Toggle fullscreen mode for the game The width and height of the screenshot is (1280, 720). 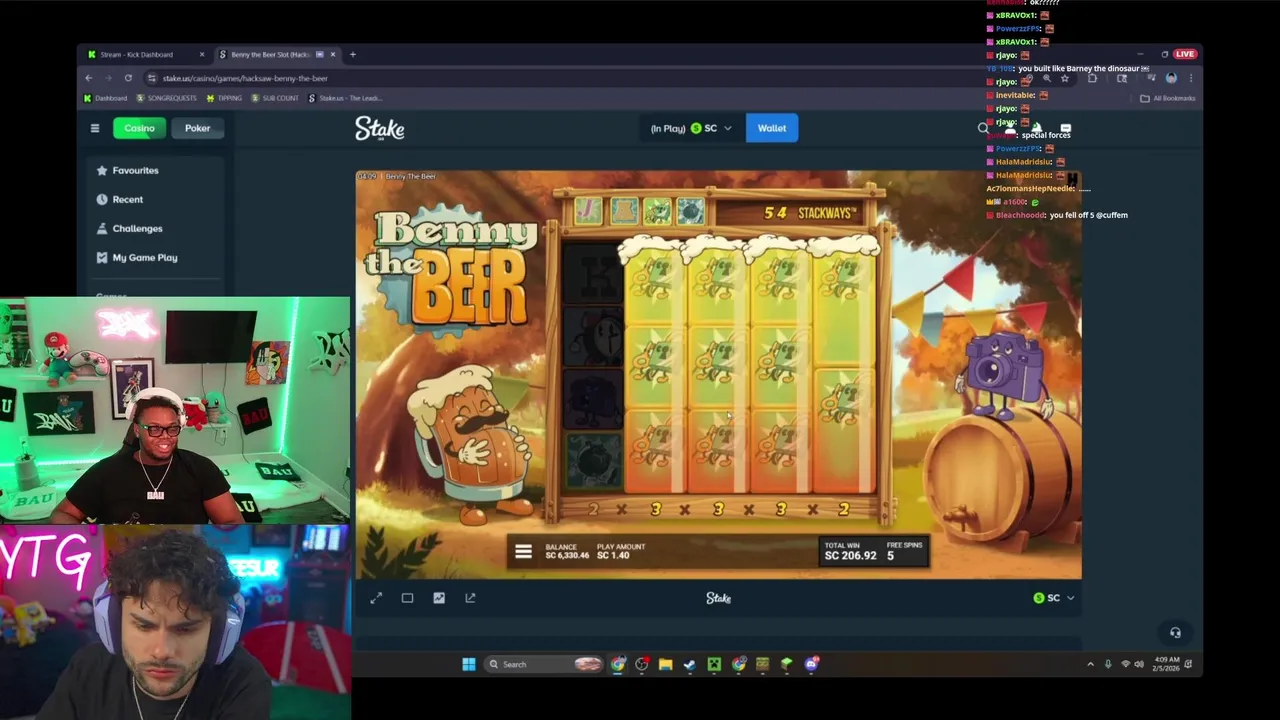coord(376,598)
